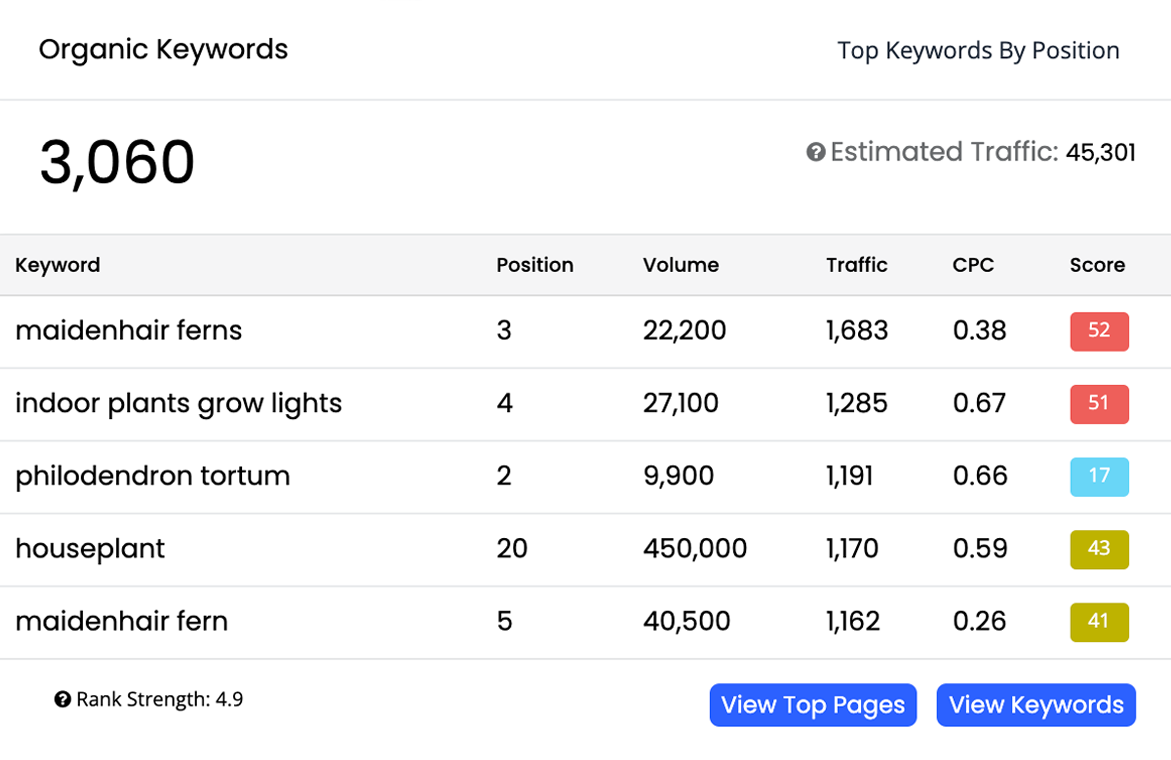Image resolution: width=1171 pixels, height=760 pixels.
Task: Open the View Top Pages report
Action: point(813,705)
